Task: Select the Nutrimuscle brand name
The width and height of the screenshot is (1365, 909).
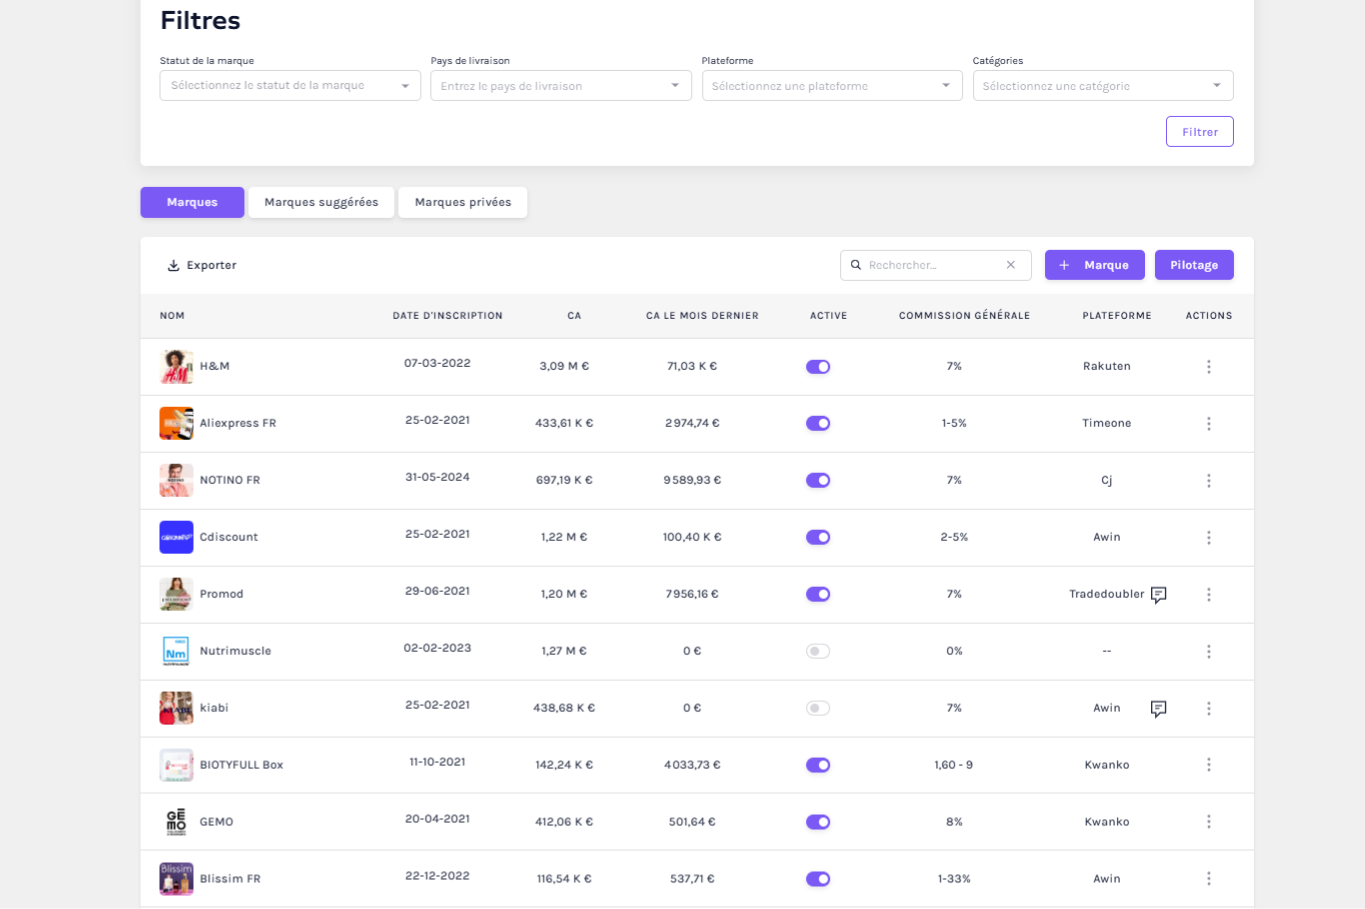Action: pyautogui.click(x=235, y=651)
